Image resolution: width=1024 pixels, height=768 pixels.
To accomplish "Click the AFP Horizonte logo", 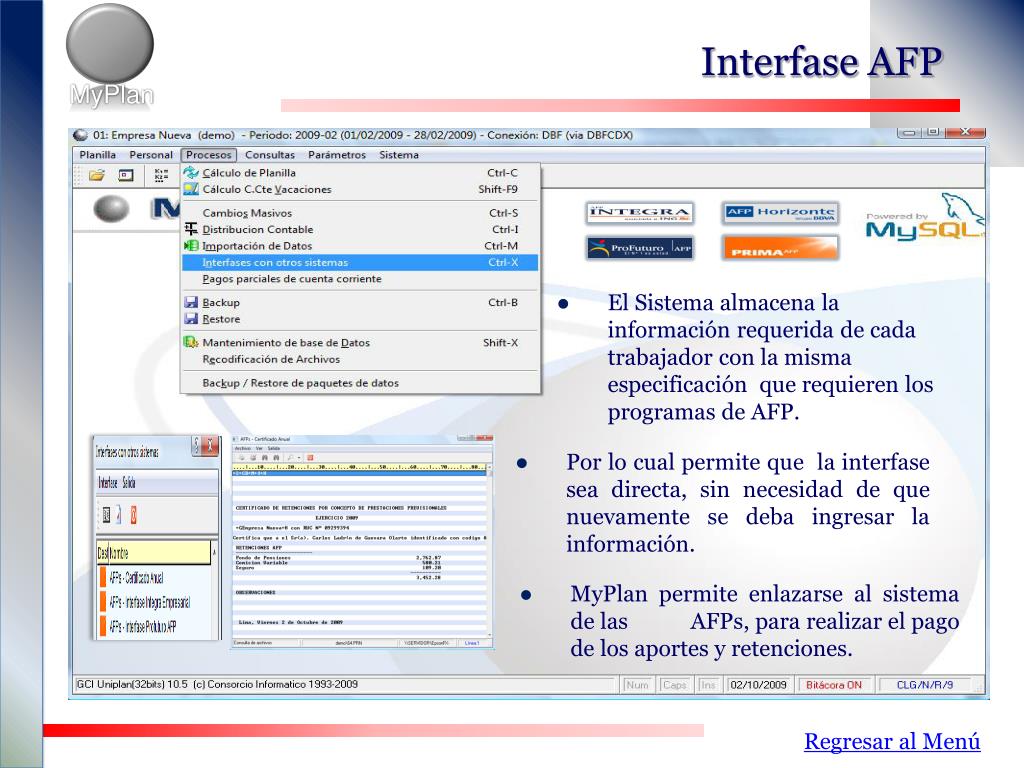I will pyautogui.click(x=780, y=213).
